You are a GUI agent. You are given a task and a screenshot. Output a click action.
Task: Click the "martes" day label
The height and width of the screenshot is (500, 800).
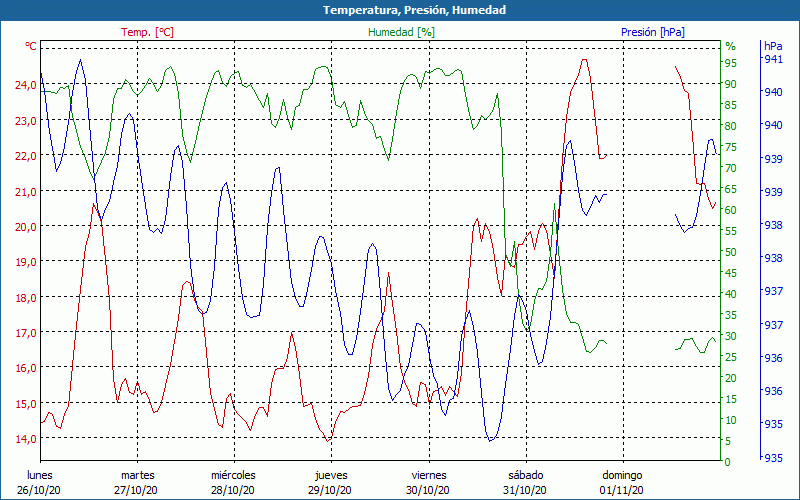click(x=137, y=476)
